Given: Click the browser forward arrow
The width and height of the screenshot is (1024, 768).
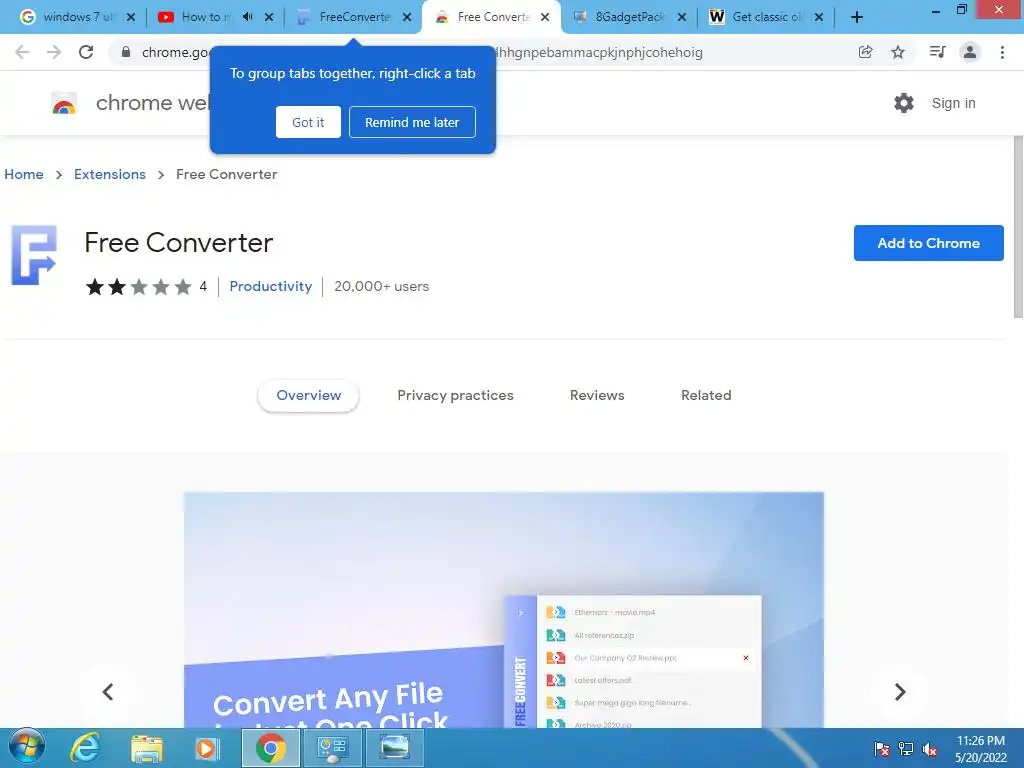Looking at the screenshot, I should (x=54, y=52).
